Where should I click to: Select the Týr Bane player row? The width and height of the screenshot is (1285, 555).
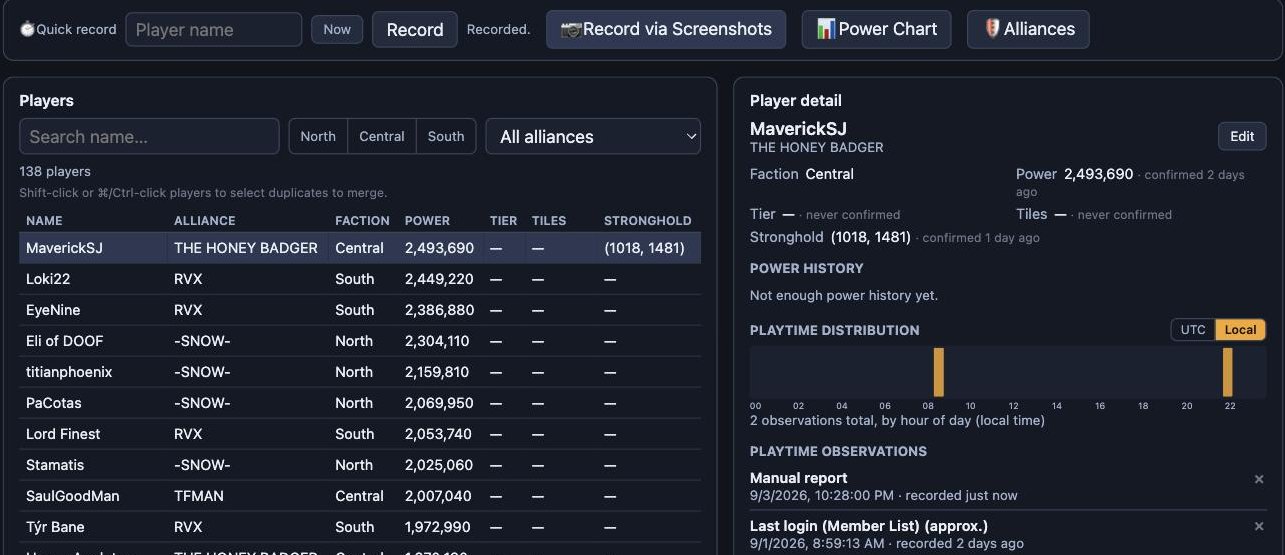tap(360, 527)
